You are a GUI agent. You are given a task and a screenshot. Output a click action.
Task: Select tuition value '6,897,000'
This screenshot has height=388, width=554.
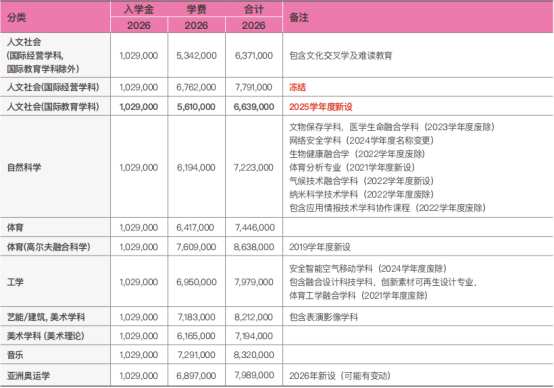click(196, 375)
